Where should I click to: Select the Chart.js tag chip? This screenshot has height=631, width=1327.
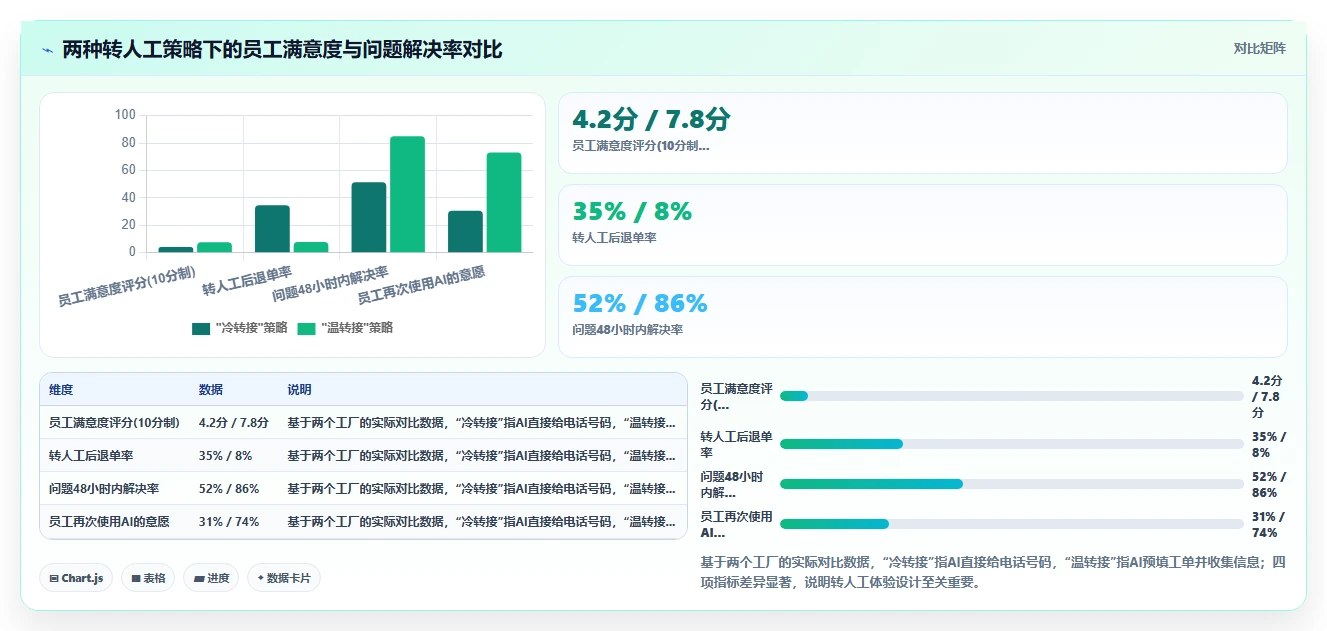[x=76, y=578]
